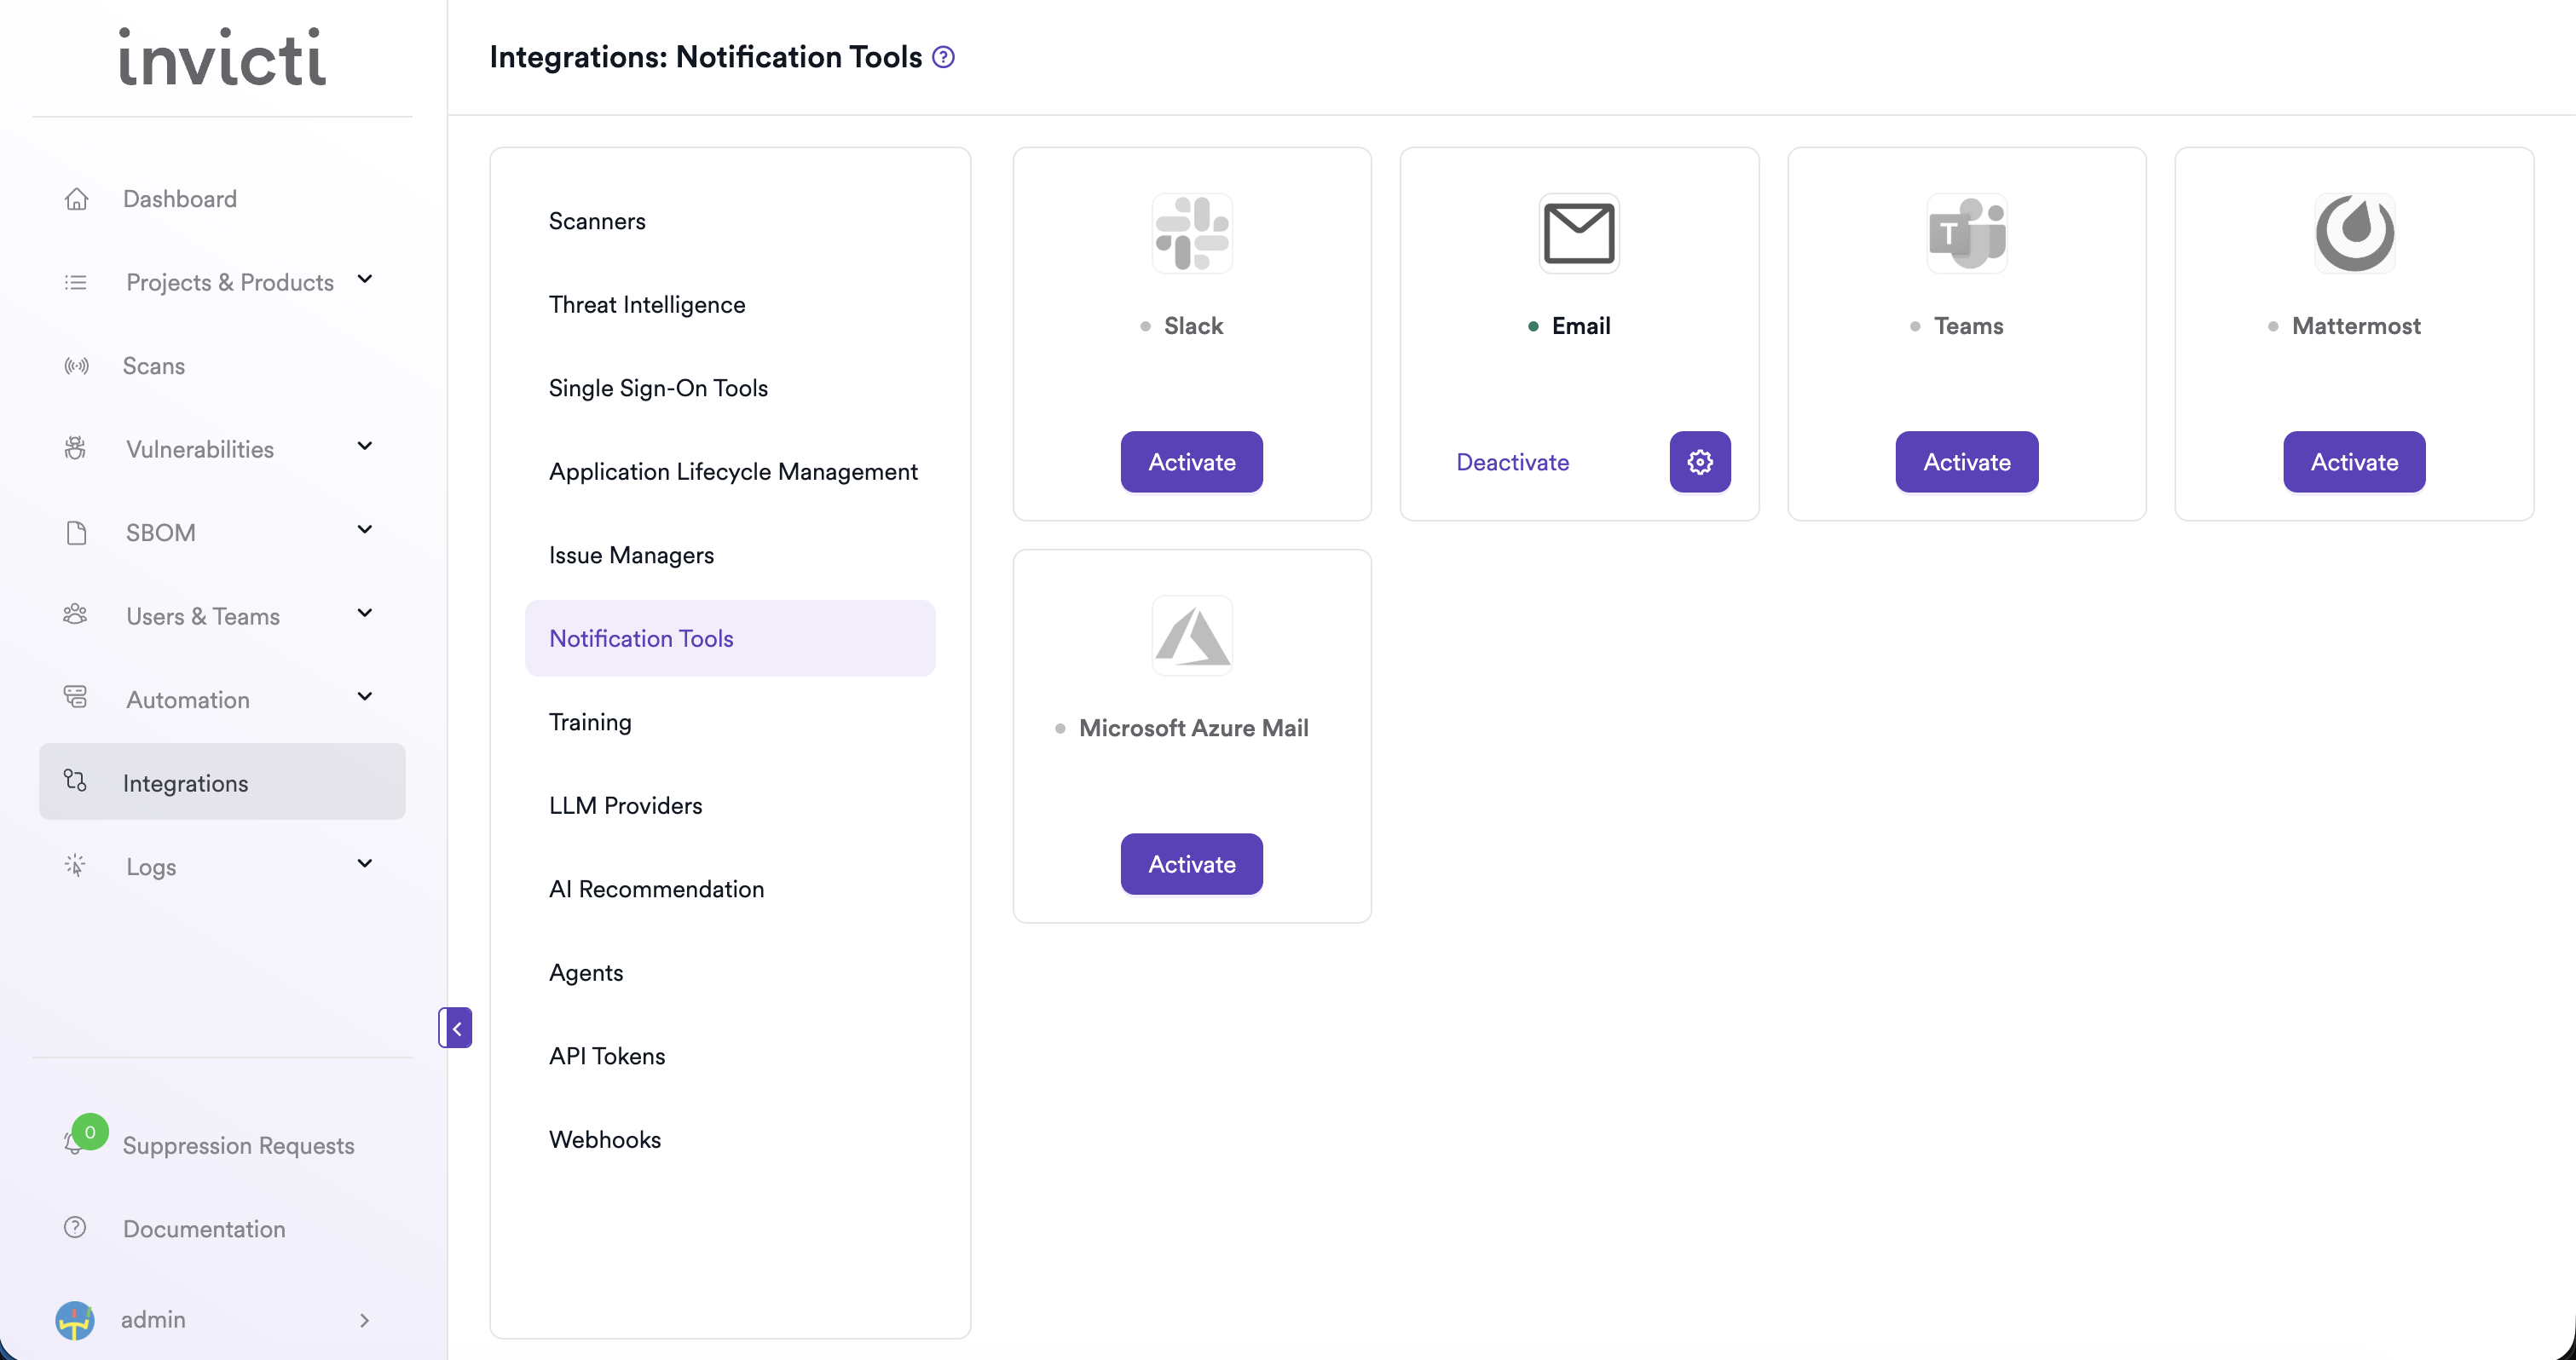Open the Issue Managers section

(631, 554)
